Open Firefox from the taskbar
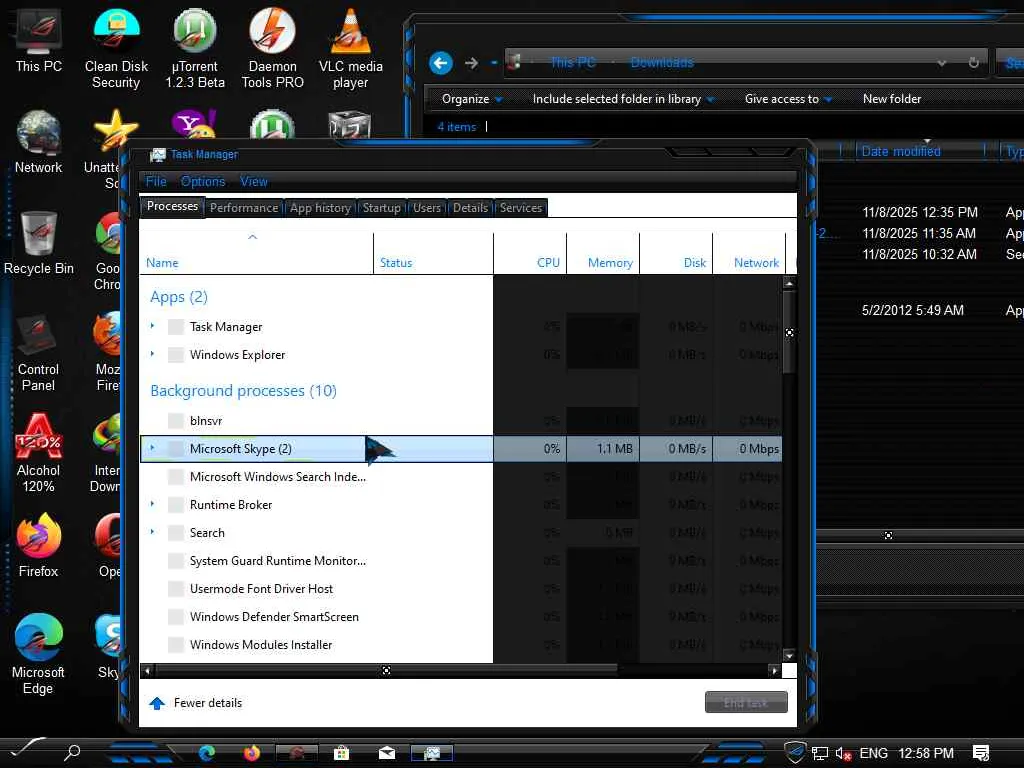Screen dimensions: 1024x768 click(x=251, y=753)
